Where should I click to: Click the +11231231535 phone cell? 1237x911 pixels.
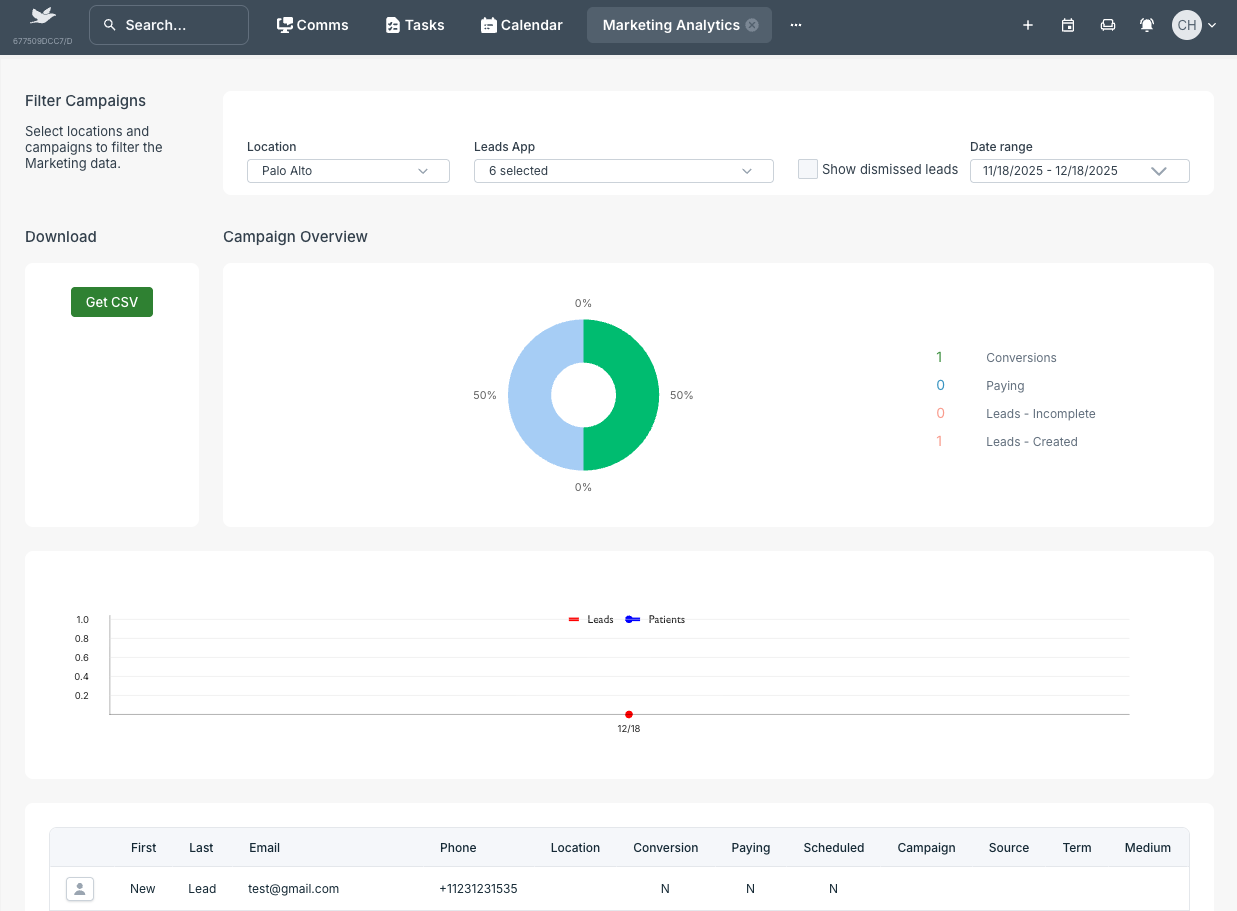(478, 889)
